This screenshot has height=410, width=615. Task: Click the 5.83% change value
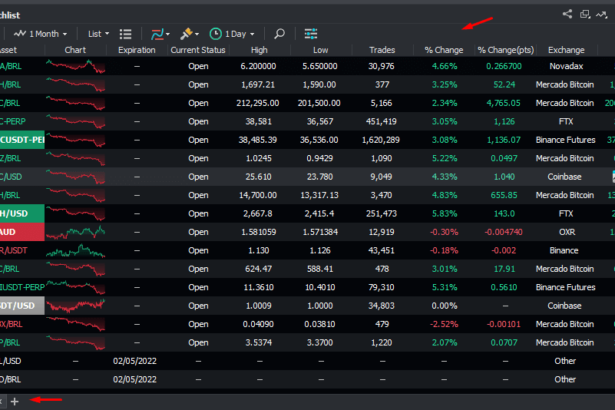coord(444,214)
